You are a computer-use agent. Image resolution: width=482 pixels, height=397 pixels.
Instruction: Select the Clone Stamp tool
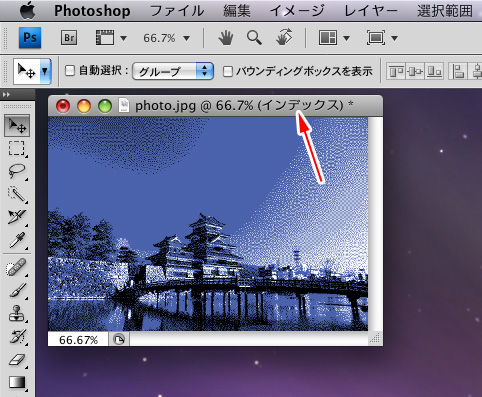point(17,313)
